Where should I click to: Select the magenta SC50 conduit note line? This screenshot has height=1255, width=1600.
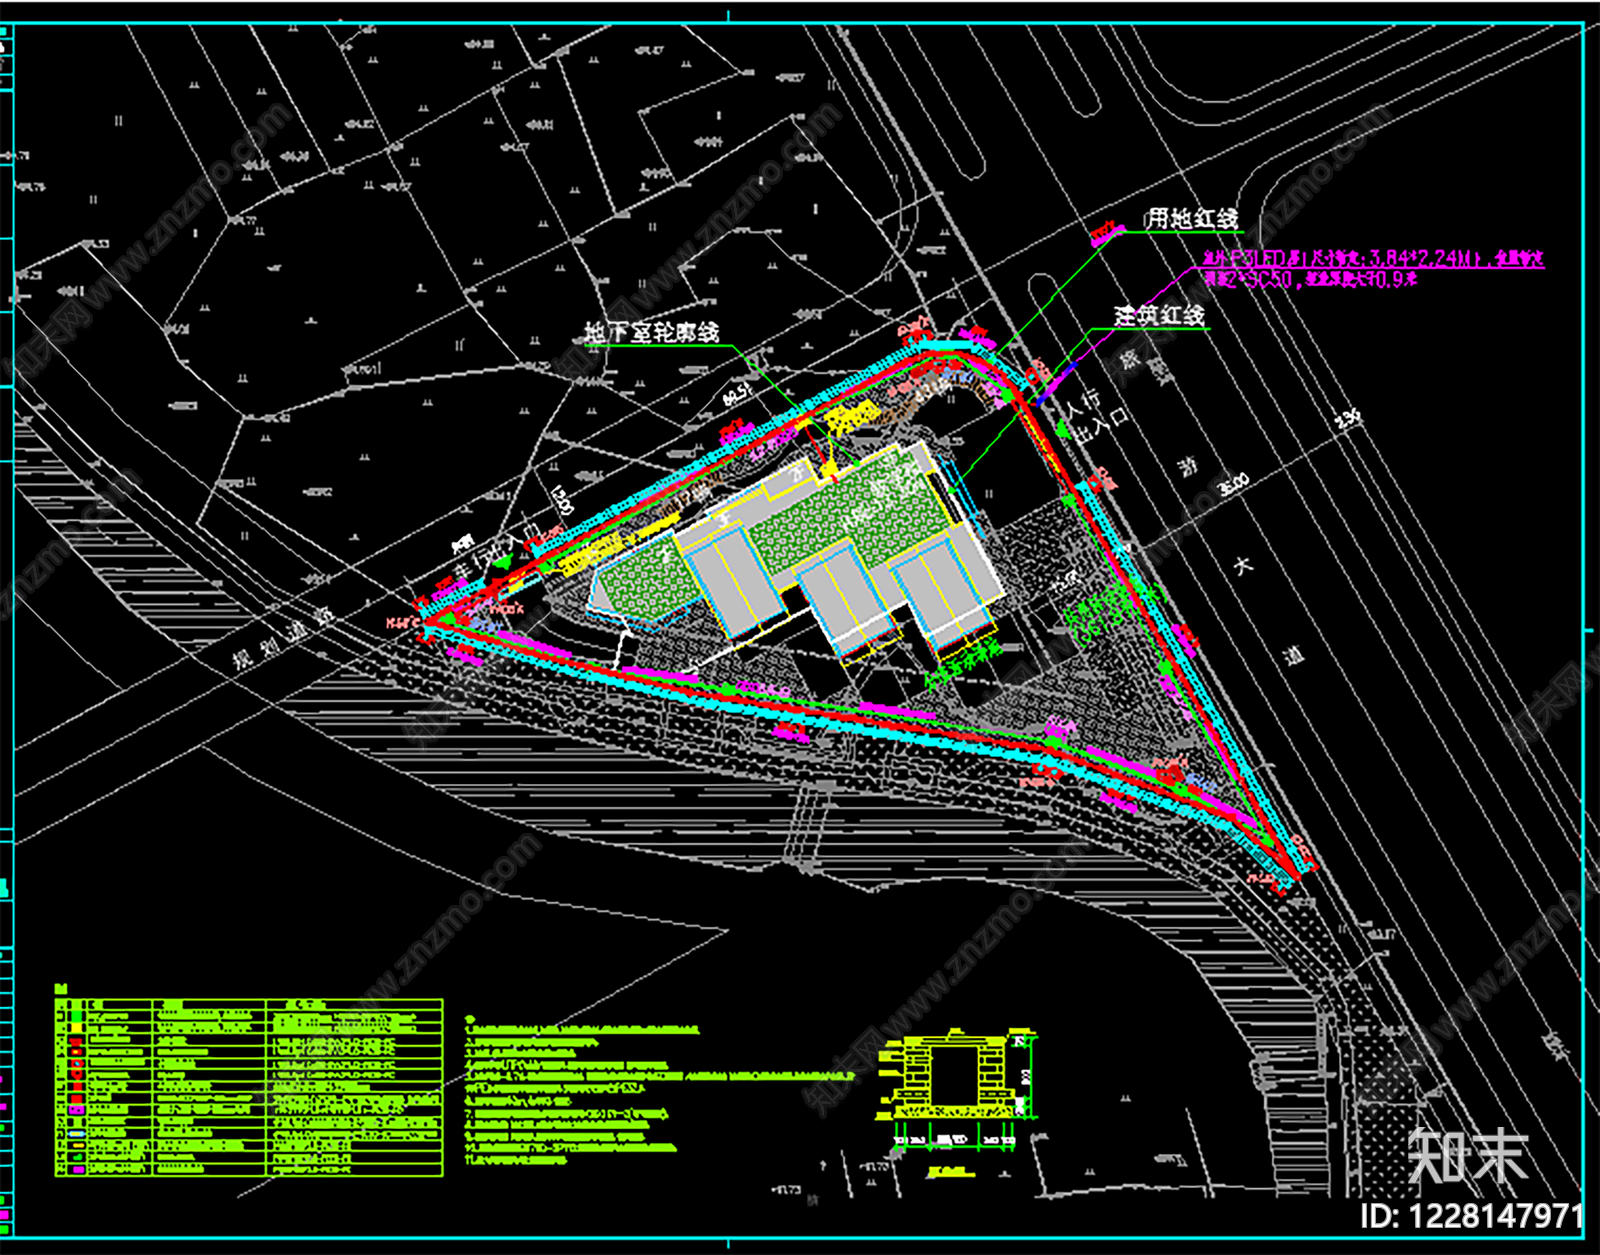coord(1310,280)
